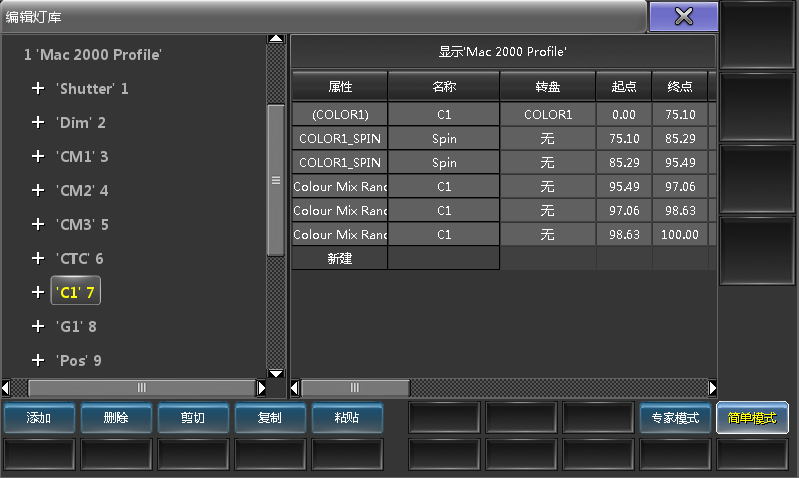Expand the 'Dim' 2 tree node
799x478 pixels.
coord(38,122)
